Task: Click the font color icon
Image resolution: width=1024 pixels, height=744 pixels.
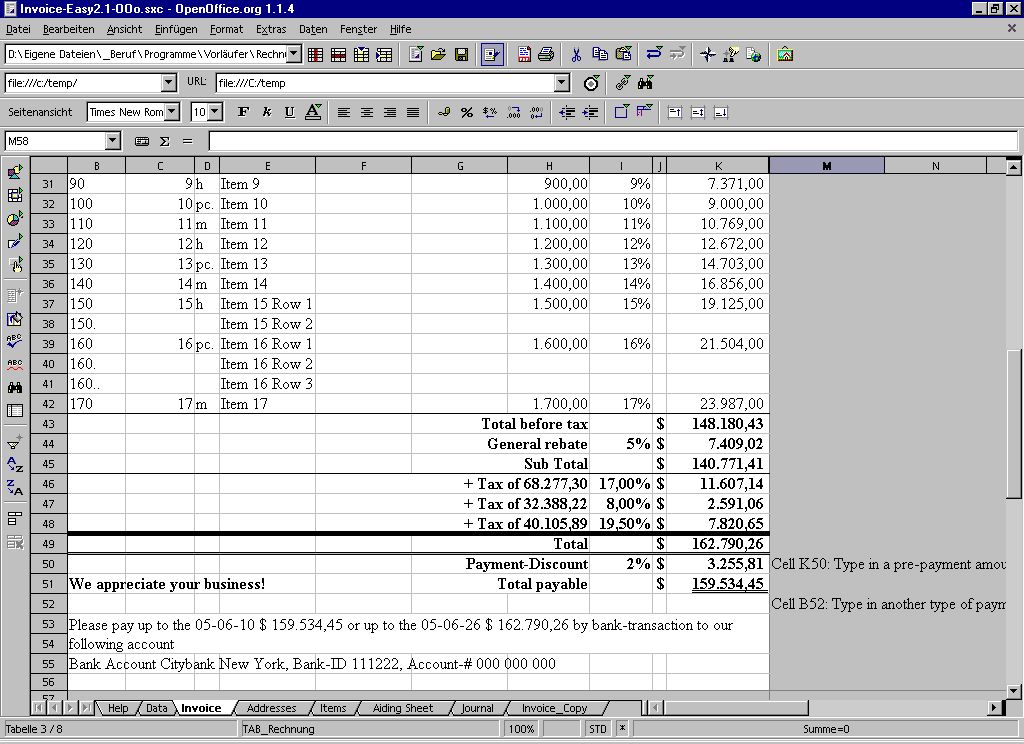Action: [313, 112]
